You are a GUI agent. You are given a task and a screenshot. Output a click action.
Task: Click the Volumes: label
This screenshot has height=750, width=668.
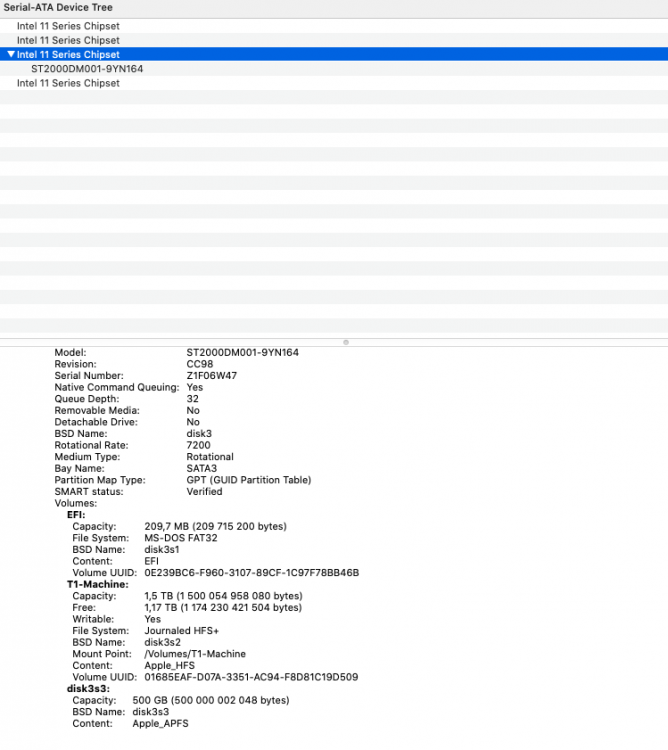coord(76,503)
